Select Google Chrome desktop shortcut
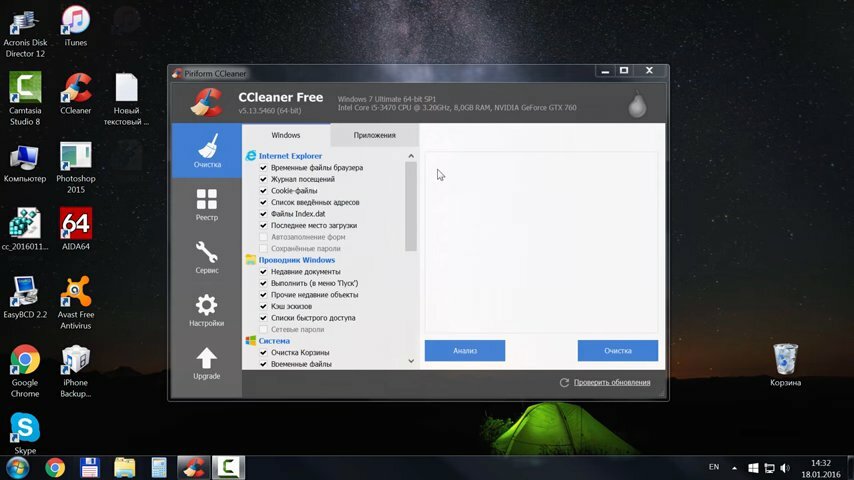Viewport: 854px width, 480px height. point(25,371)
